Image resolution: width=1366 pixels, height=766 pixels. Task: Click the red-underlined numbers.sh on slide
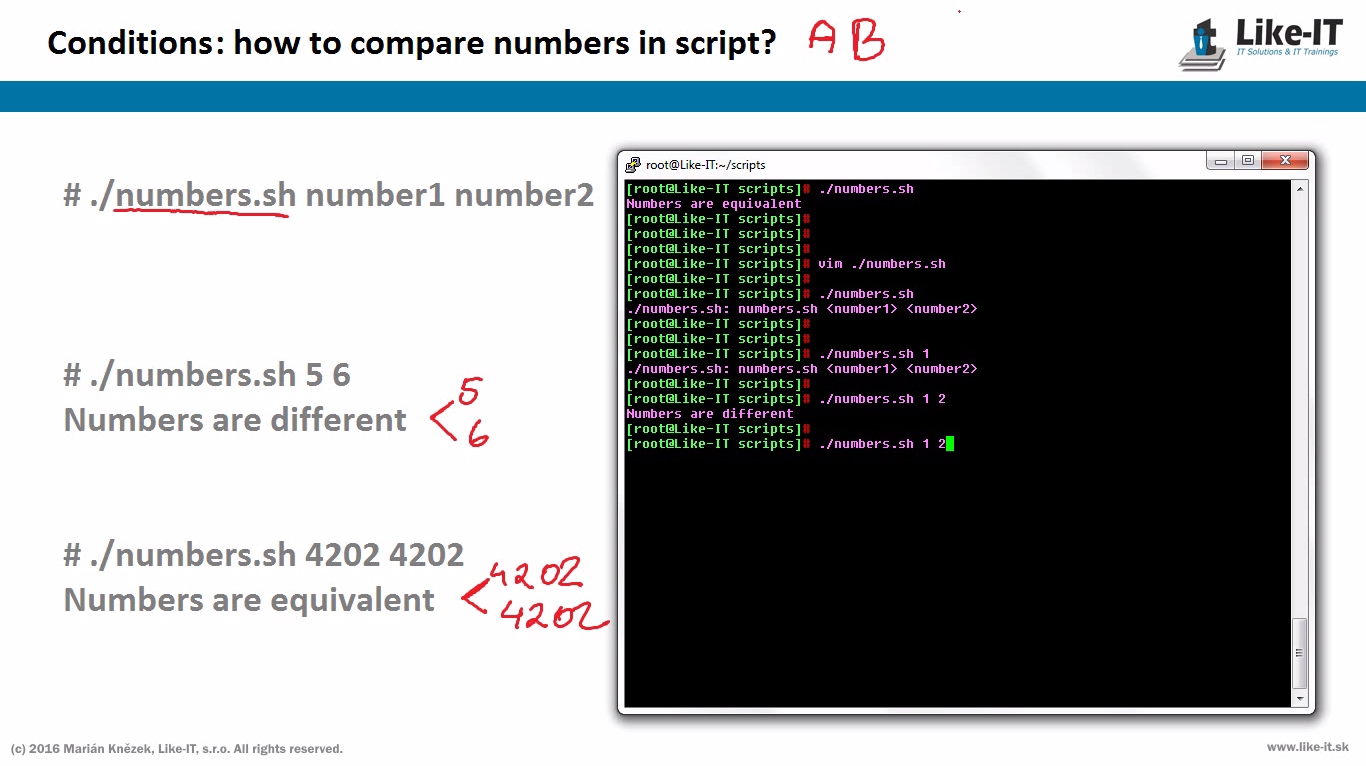tap(205, 195)
